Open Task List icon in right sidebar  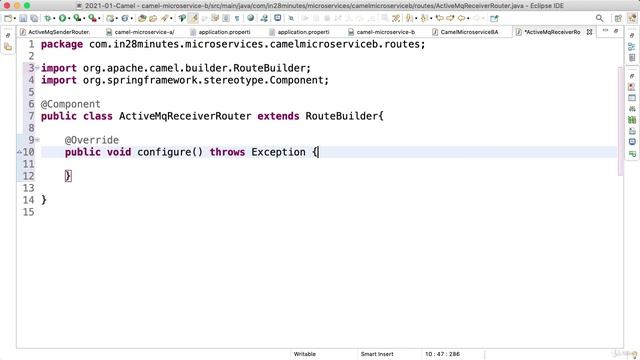[632, 58]
